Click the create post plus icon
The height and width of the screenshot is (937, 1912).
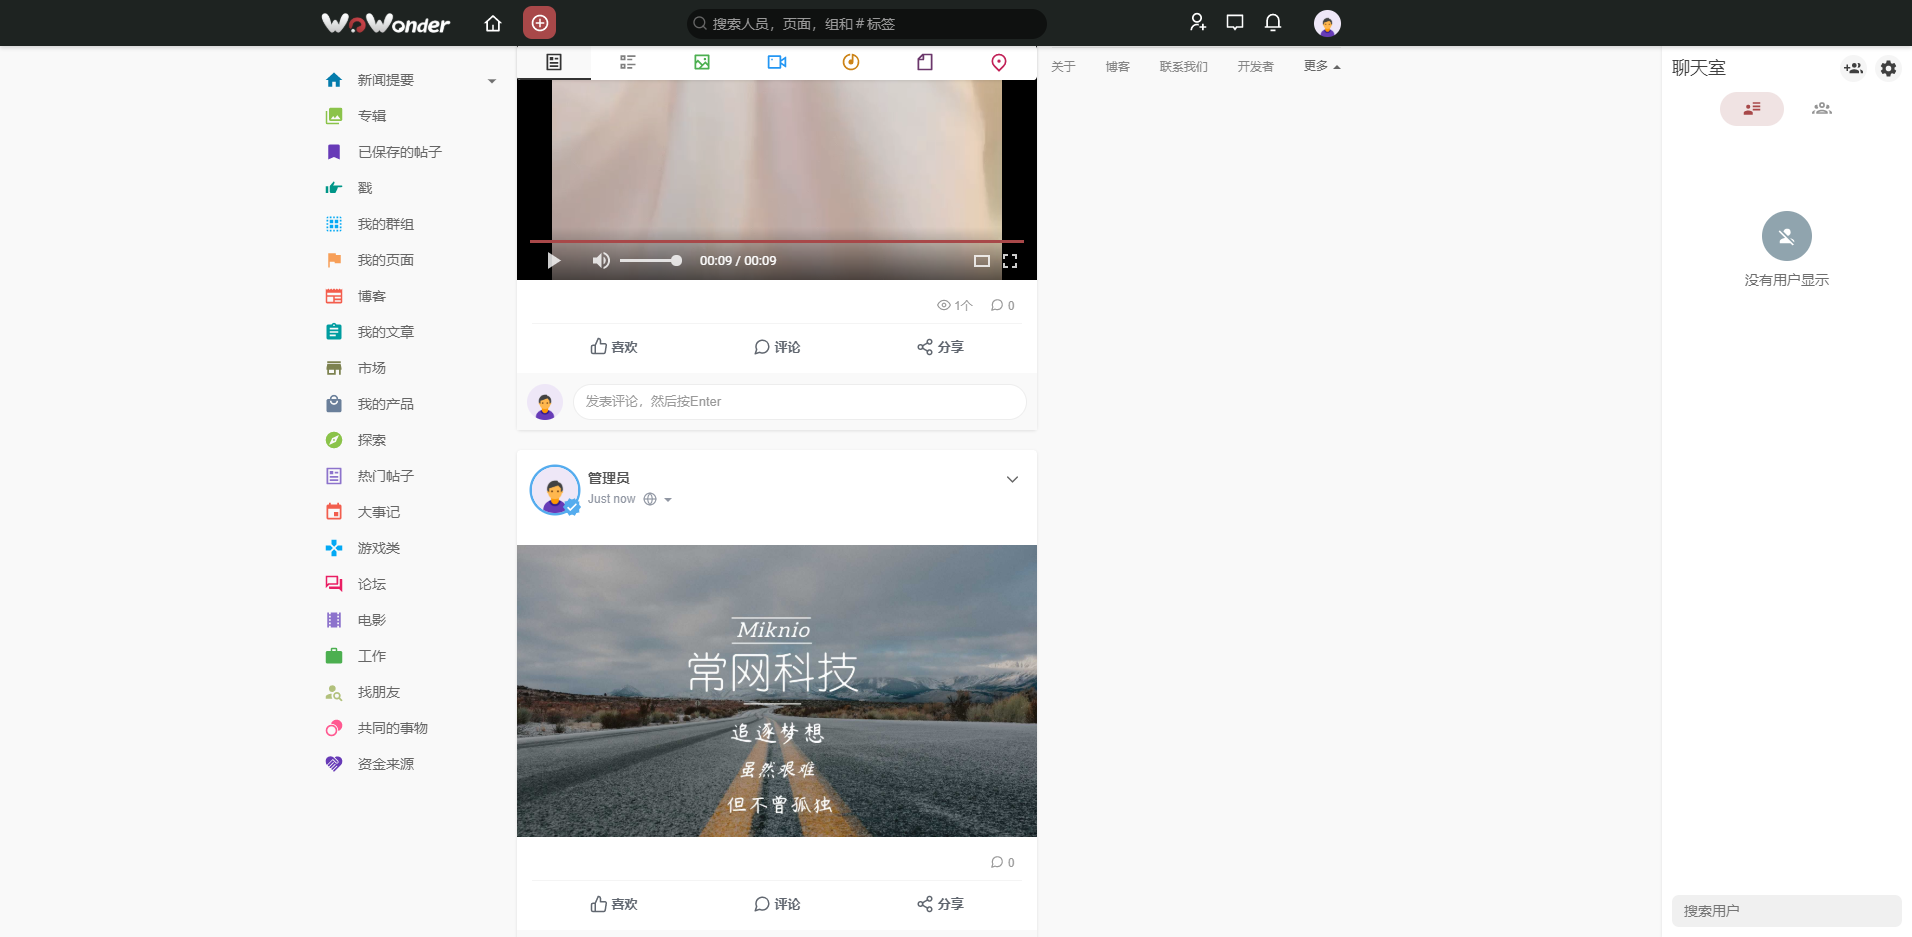tap(538, 22)
